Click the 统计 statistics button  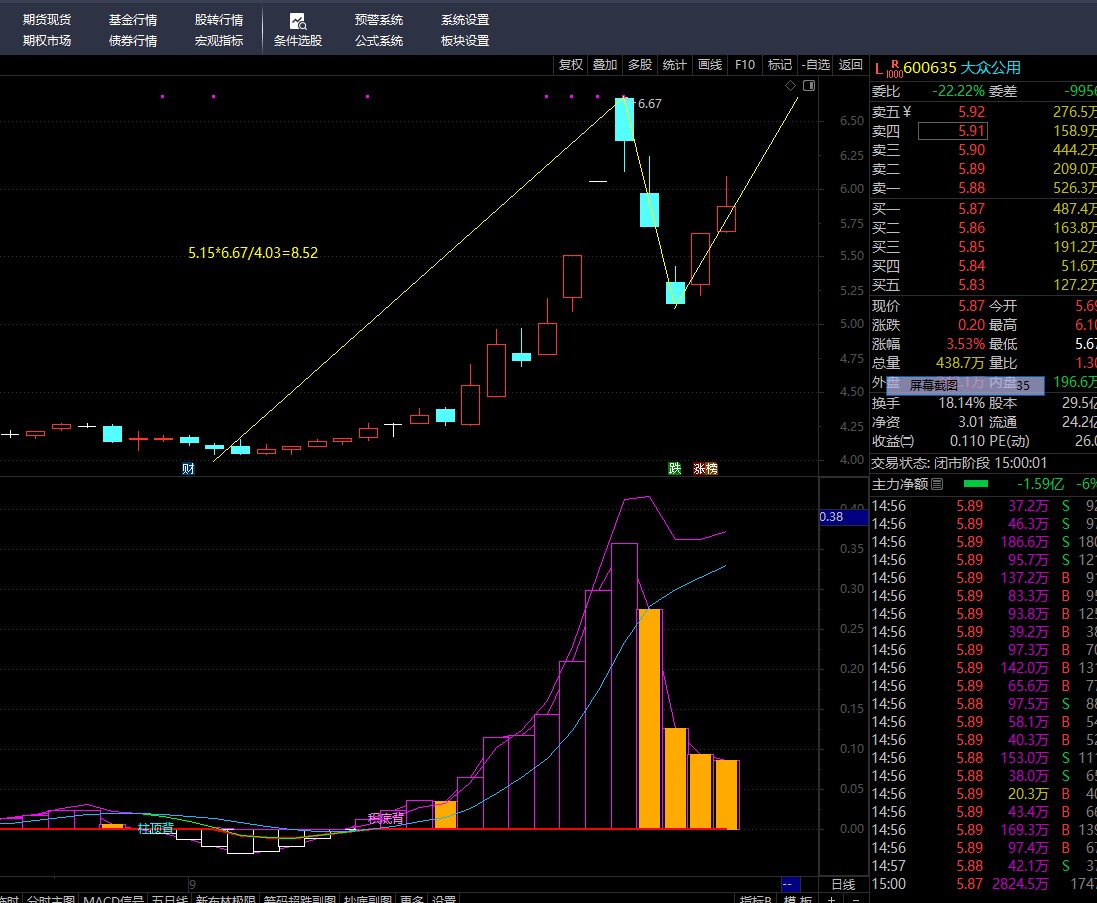pyautogui.click(x=674, y=64)
